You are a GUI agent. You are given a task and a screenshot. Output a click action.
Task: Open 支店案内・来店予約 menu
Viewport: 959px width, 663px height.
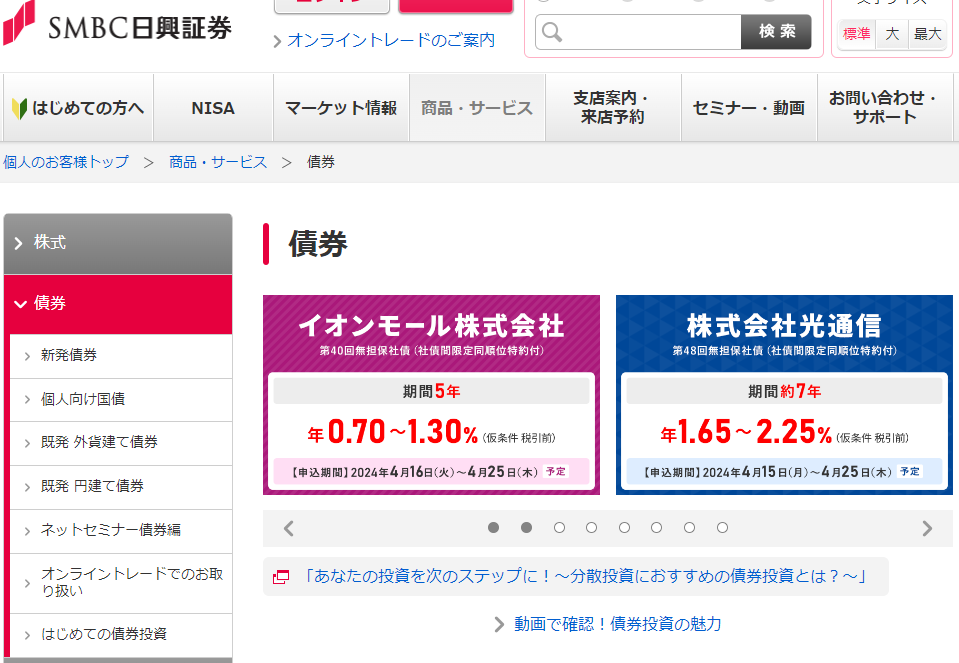613,108
